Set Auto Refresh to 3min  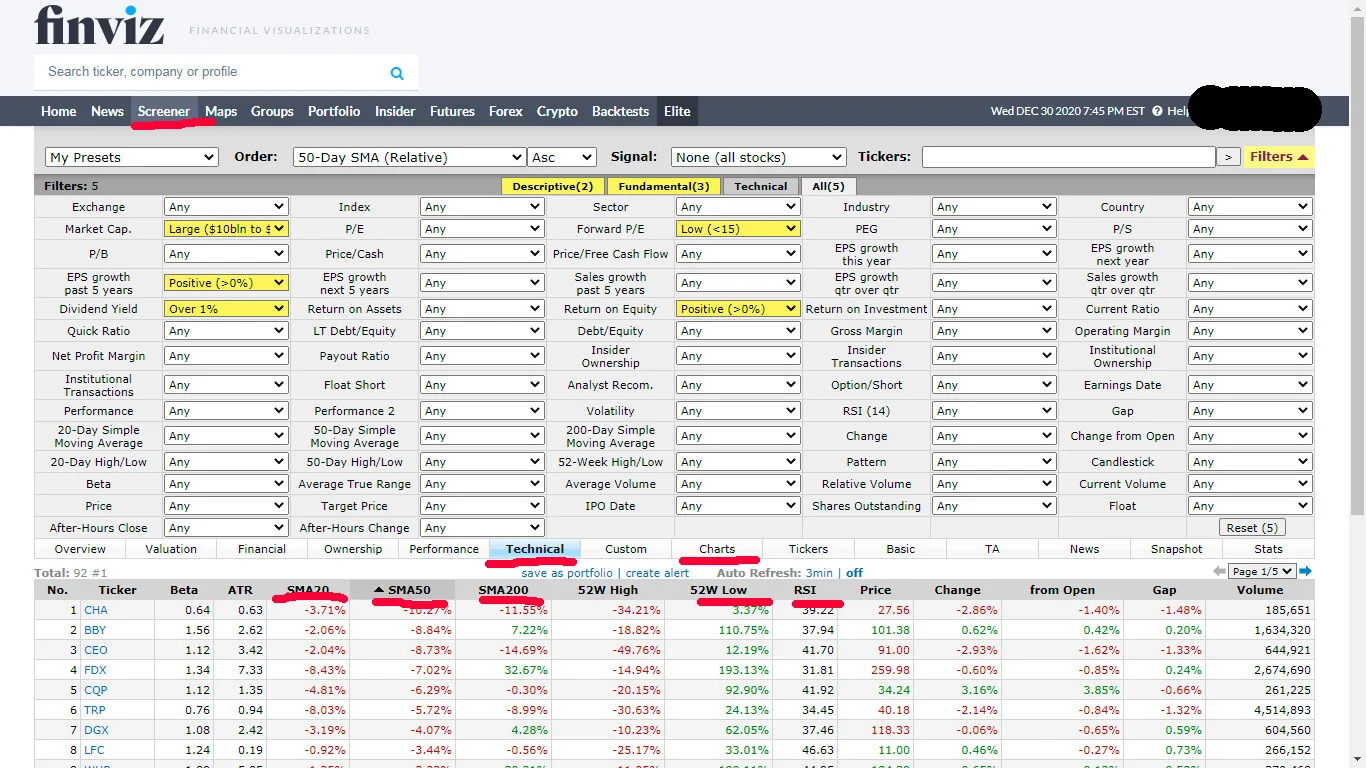(819, 573)
